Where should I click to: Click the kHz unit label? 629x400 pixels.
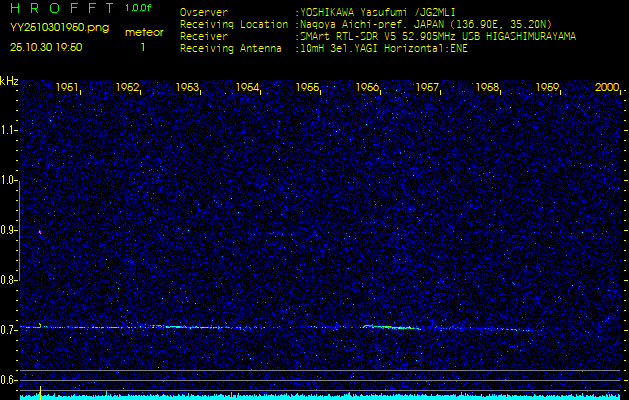(x=9, y=81)
